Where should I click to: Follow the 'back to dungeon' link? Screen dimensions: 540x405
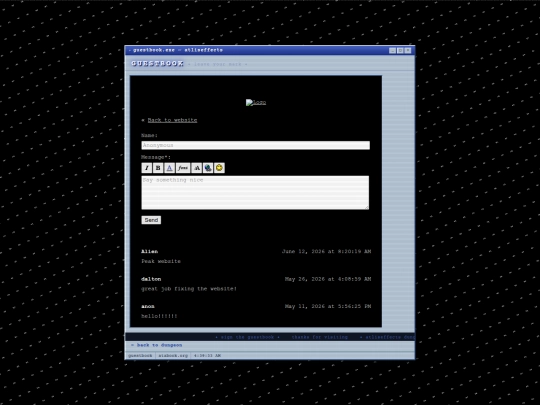click(157, 345)
